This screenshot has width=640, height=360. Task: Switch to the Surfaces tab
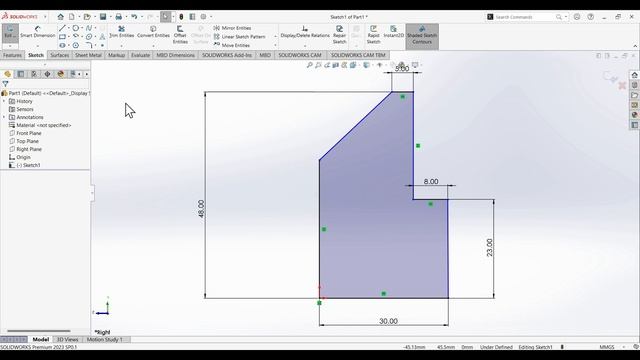tap(60, 55)
